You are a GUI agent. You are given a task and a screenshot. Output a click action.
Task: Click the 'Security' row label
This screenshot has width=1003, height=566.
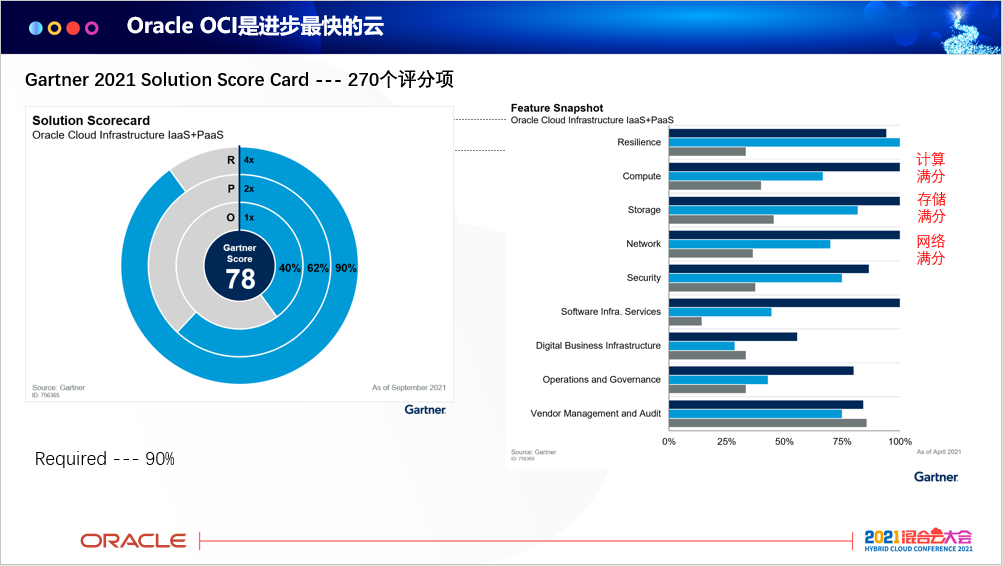click(x=644, y=278)
